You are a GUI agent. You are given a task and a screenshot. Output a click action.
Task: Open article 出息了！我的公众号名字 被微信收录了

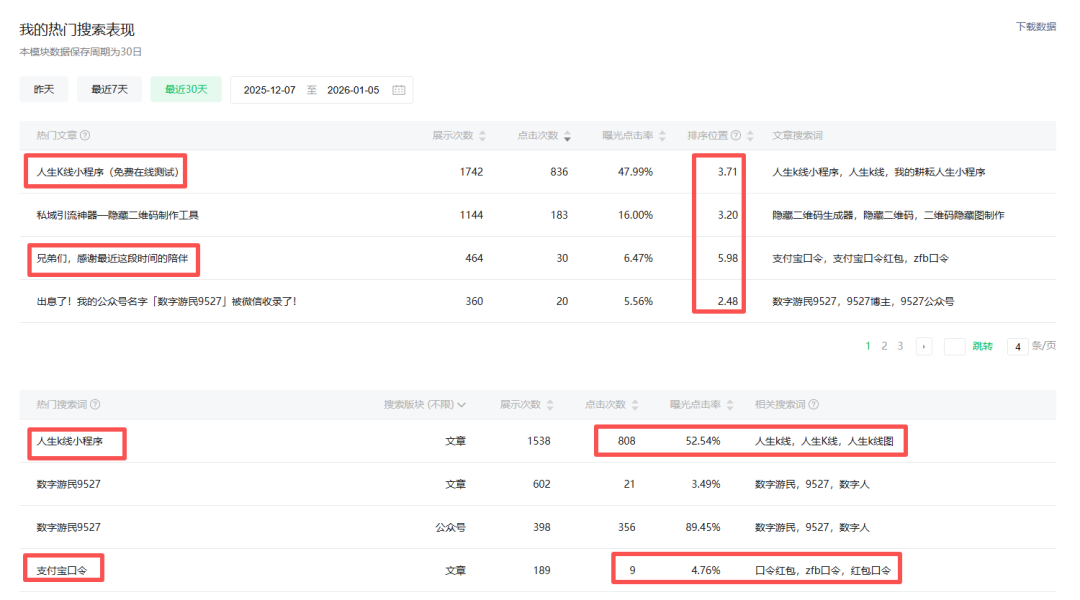tap(167, 302)
